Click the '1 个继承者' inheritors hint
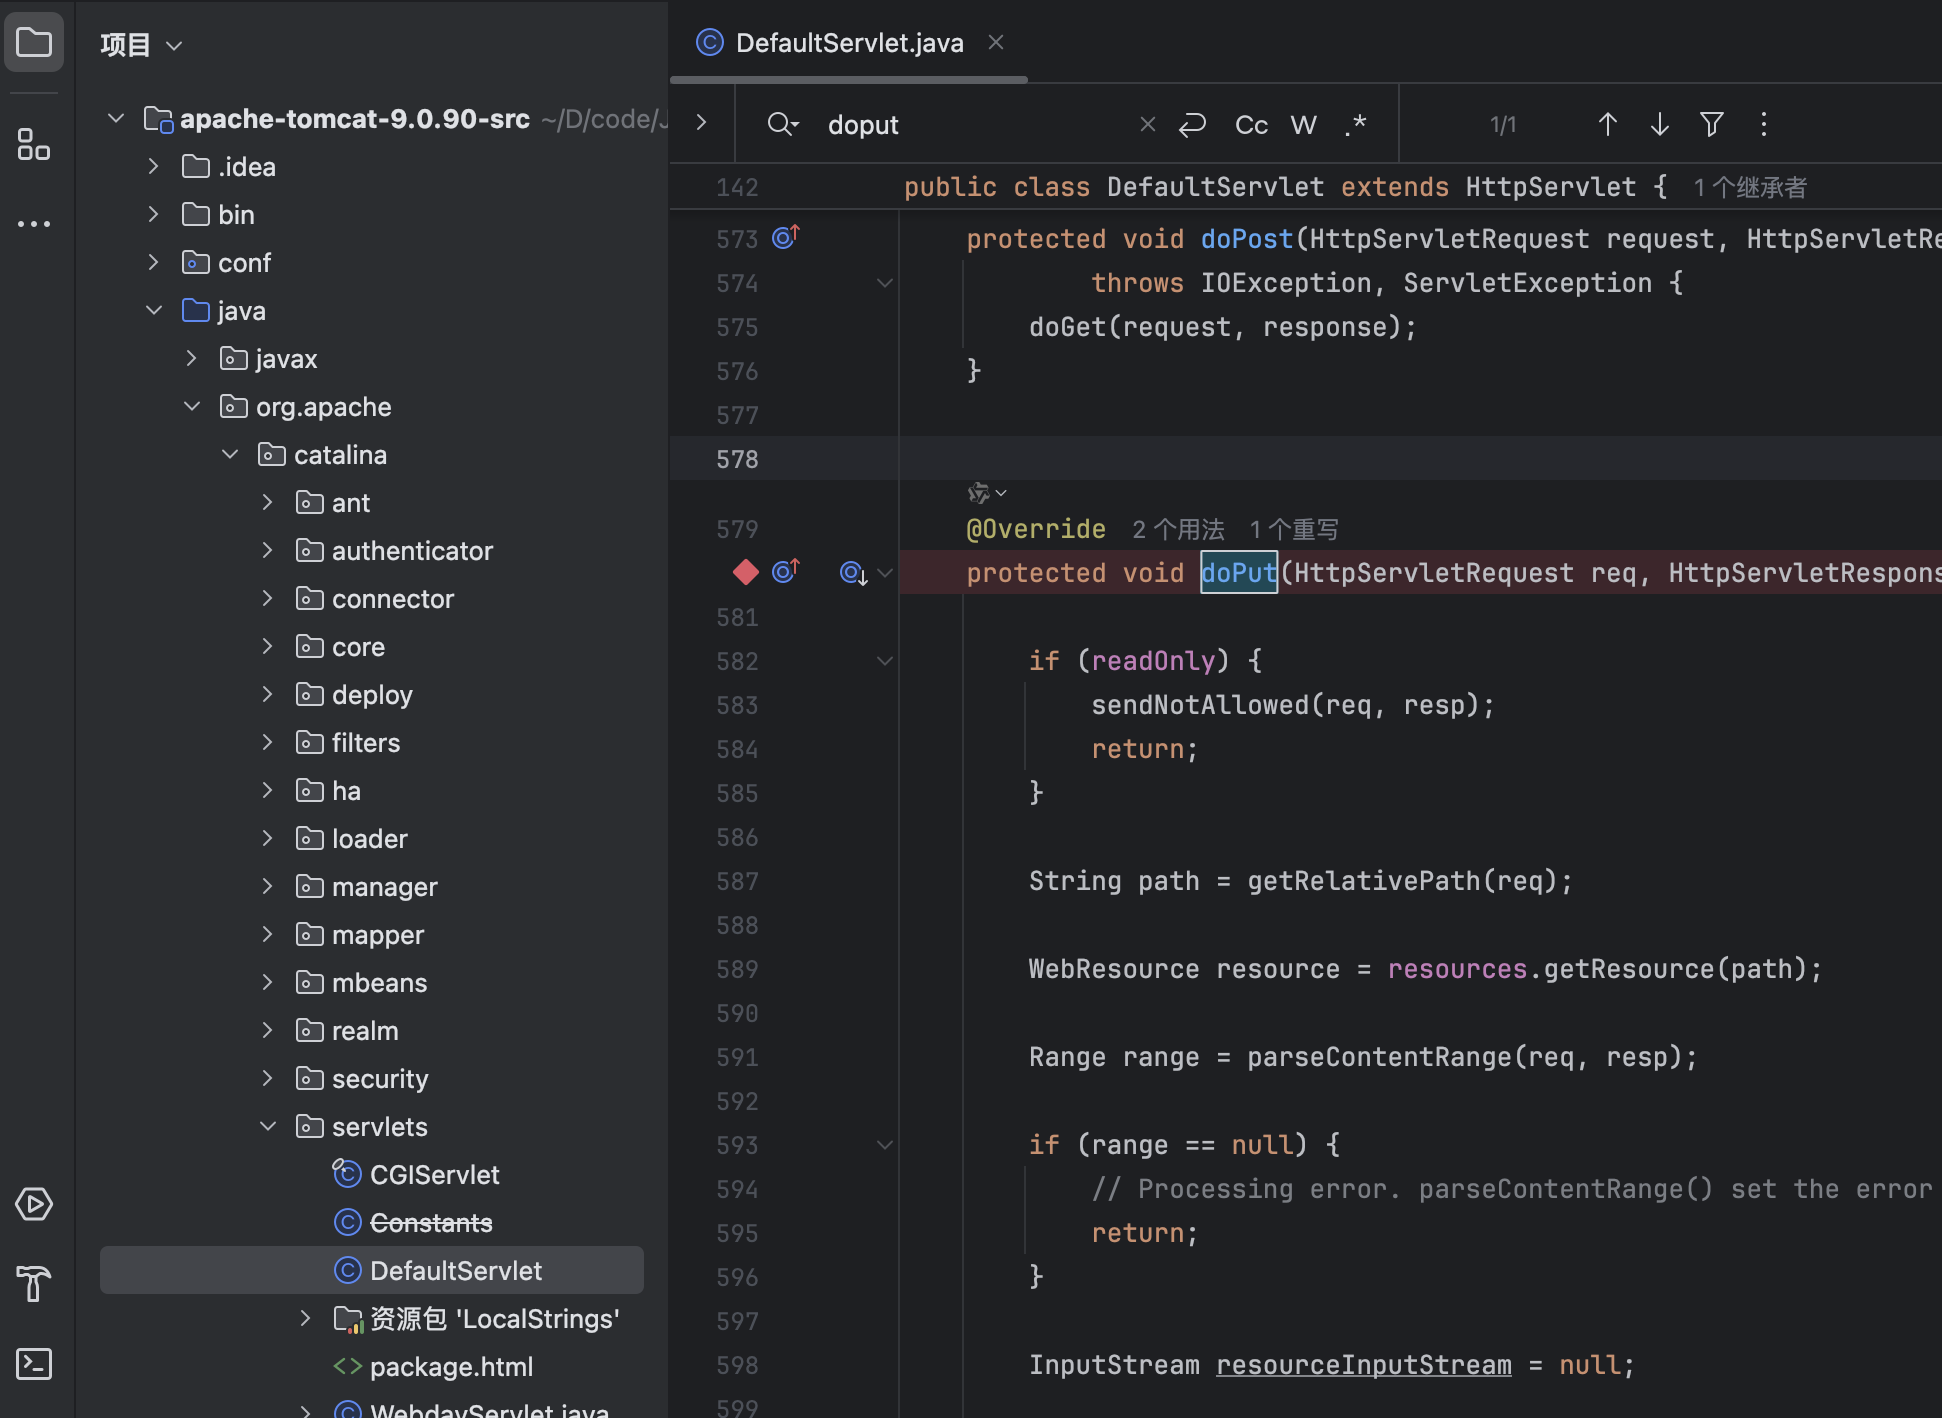 pos(1749,187)
